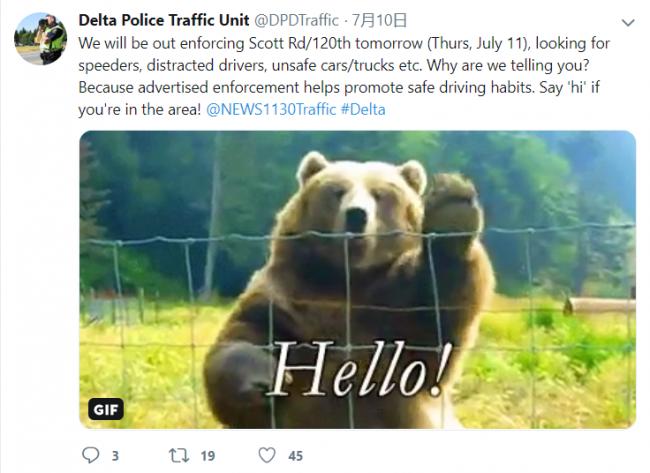The height and width of the screenshot is (473, 650).
Task: Play the waving bear GIF
Action: 357,279
